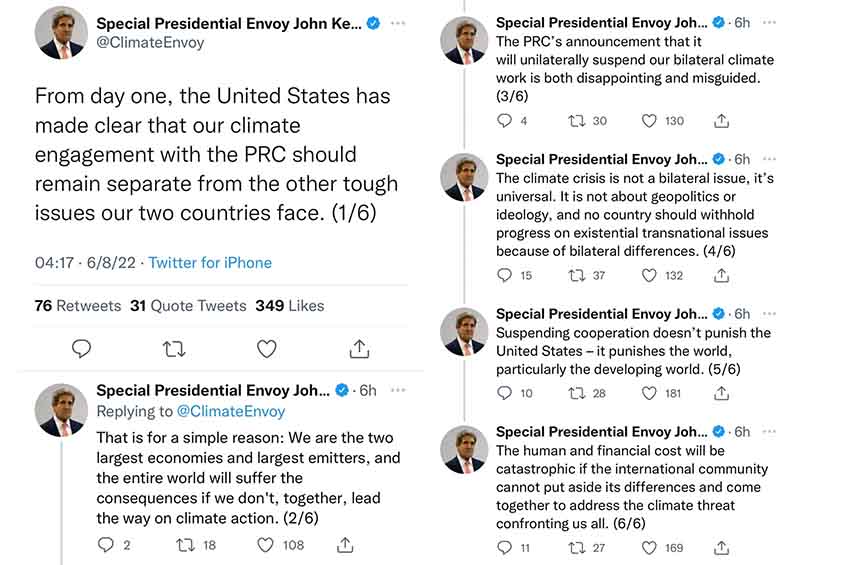Screen dimensions: 850x565
Task: Like the (4/6) climate crisis tweet
Action: click(650, 275)
